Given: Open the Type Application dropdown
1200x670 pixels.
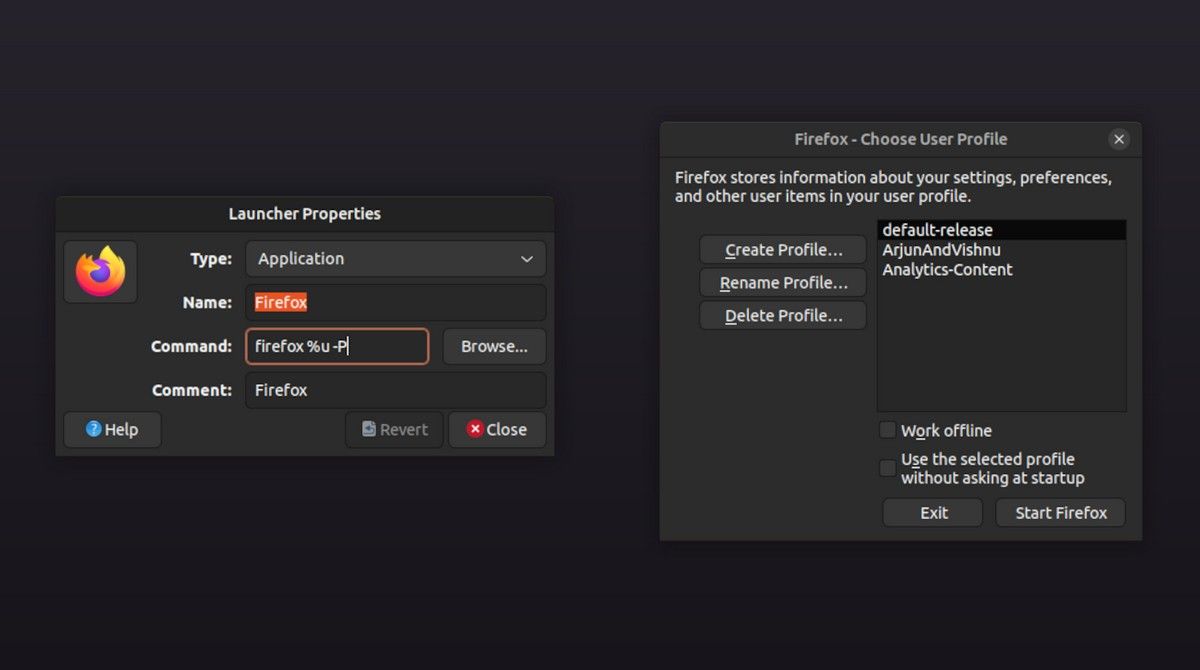Looking at the screenshot, I should [396, 258].
